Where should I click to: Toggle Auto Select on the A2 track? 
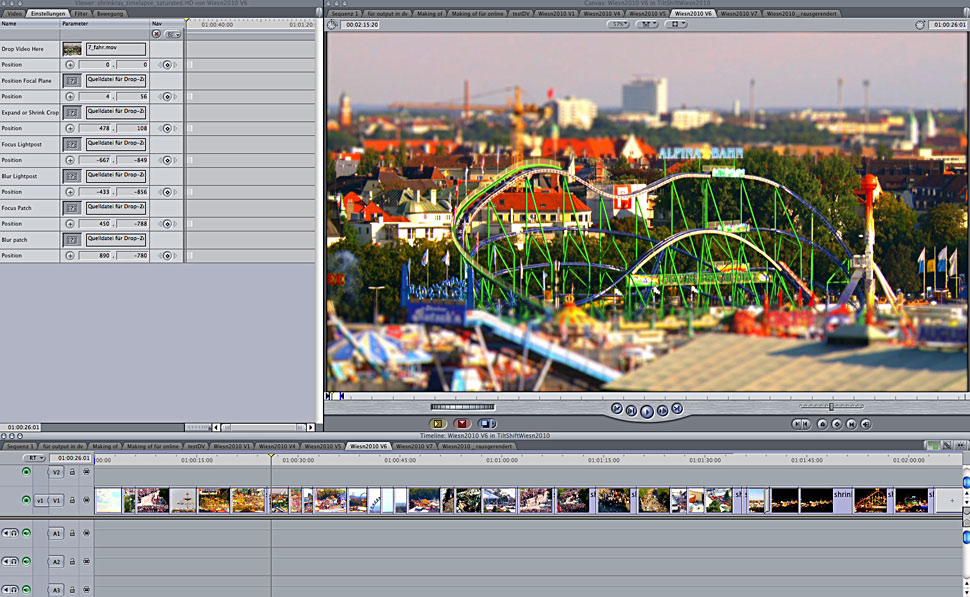(86, 562)
